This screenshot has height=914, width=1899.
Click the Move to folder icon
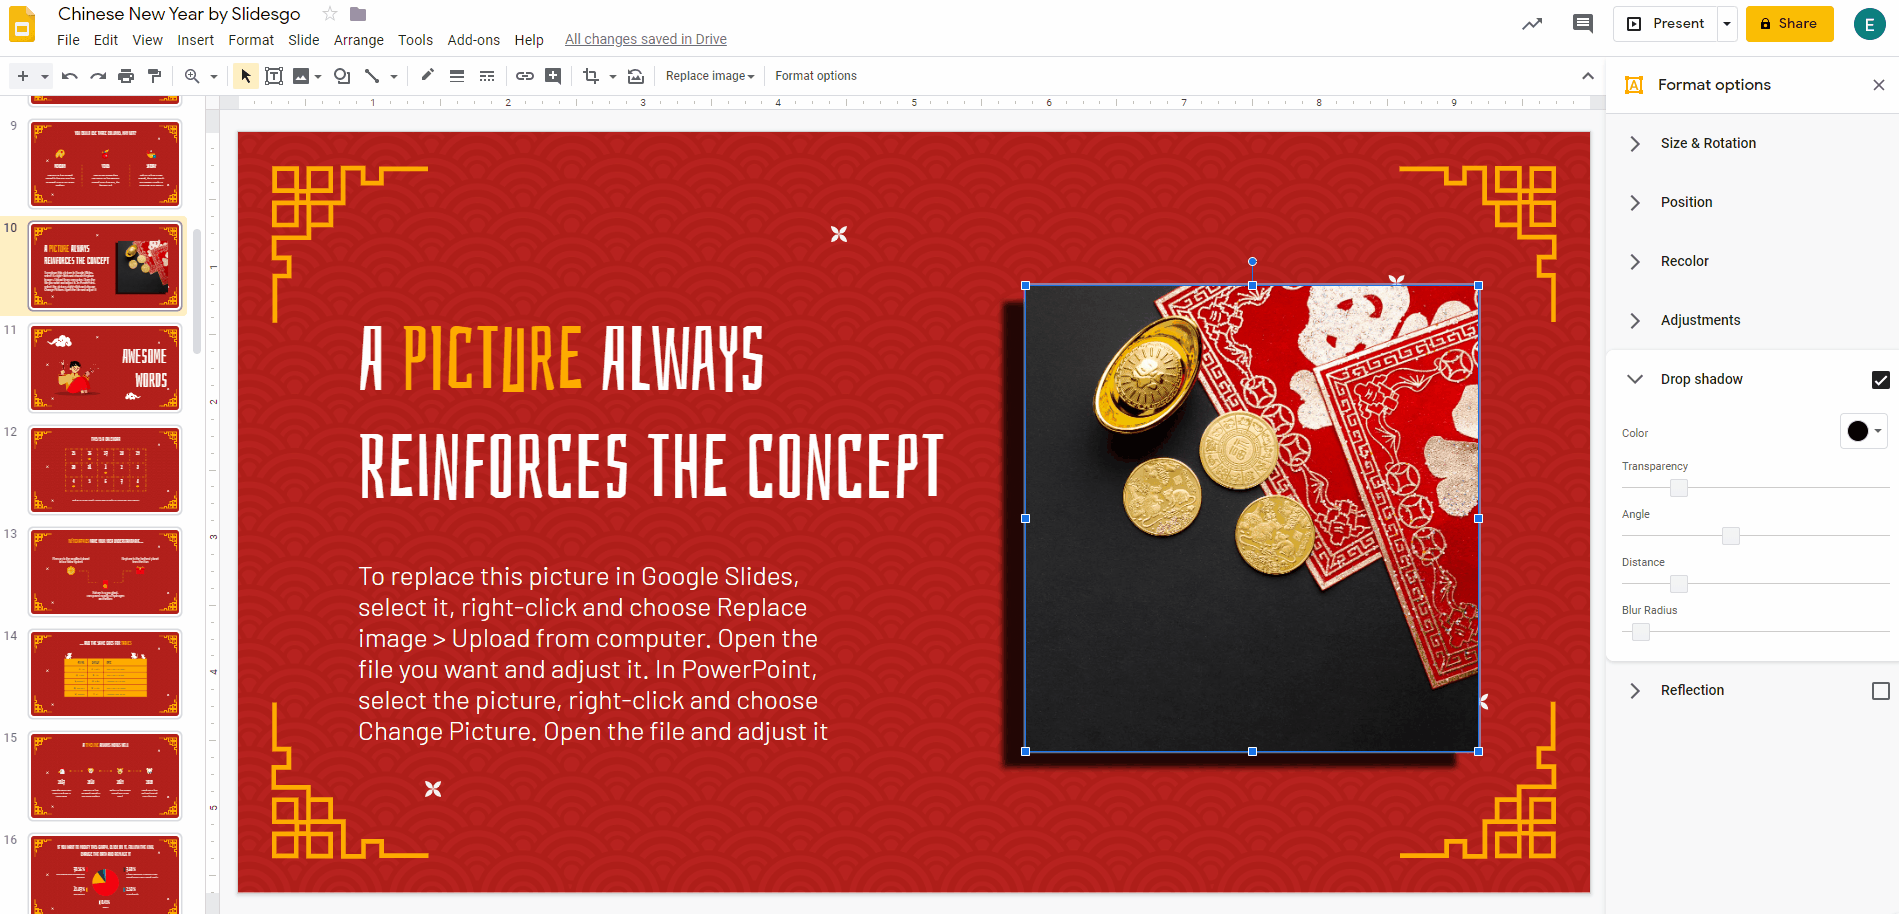(x=358, y=14)
